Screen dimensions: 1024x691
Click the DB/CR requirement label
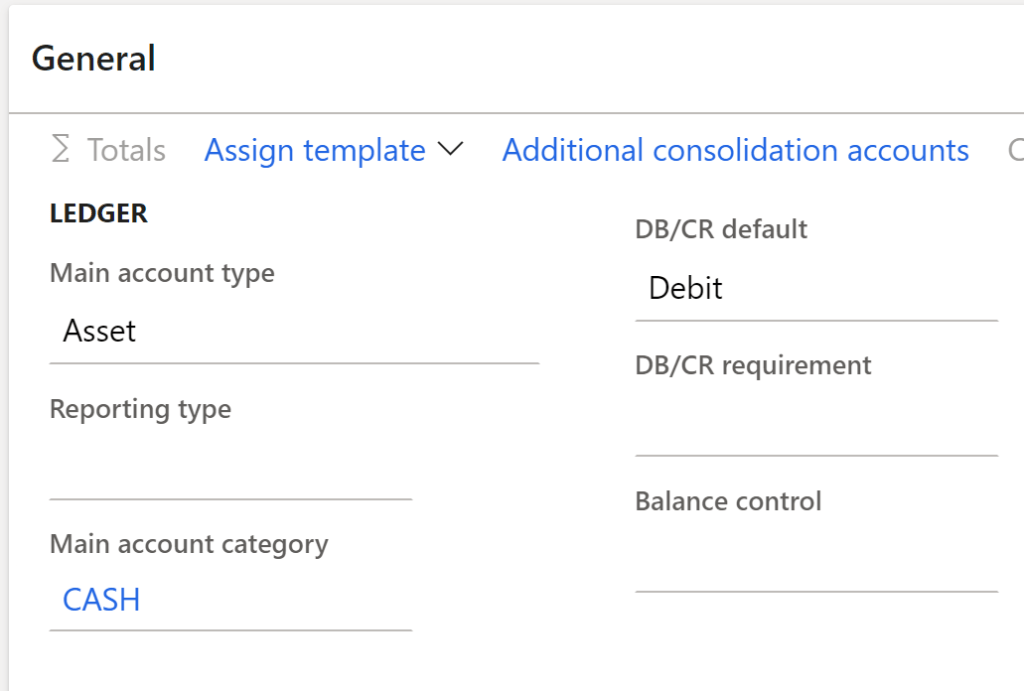click(753, 365)
